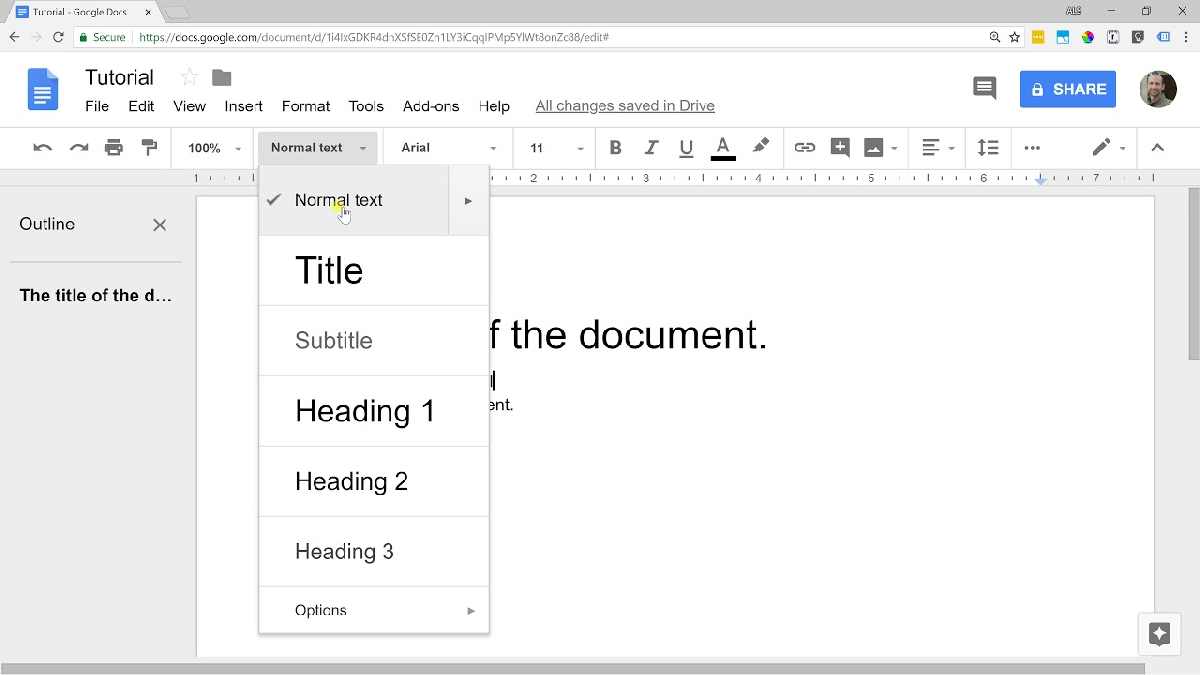
Task: Open the File menu
Action: (x=97, y=106)
